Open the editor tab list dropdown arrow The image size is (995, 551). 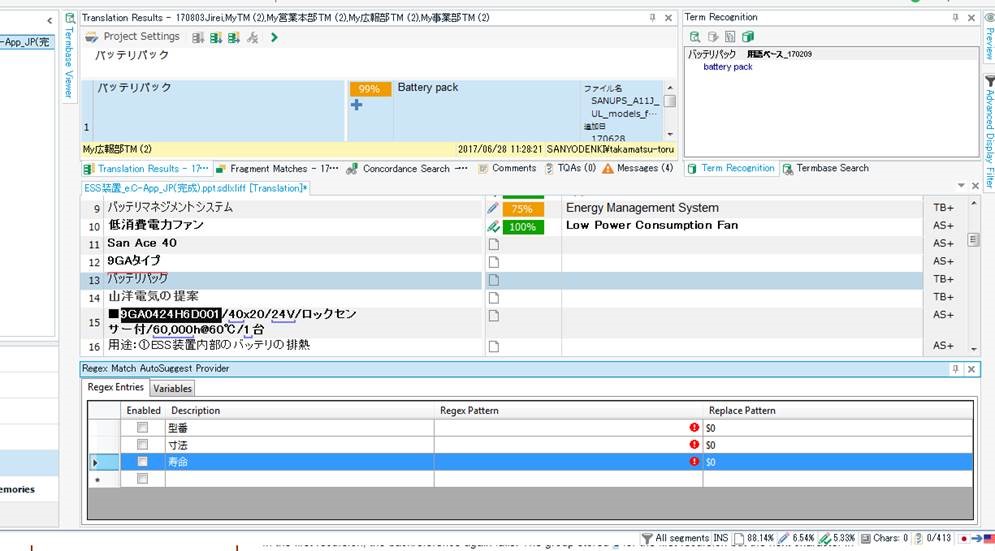pos(961,186)
